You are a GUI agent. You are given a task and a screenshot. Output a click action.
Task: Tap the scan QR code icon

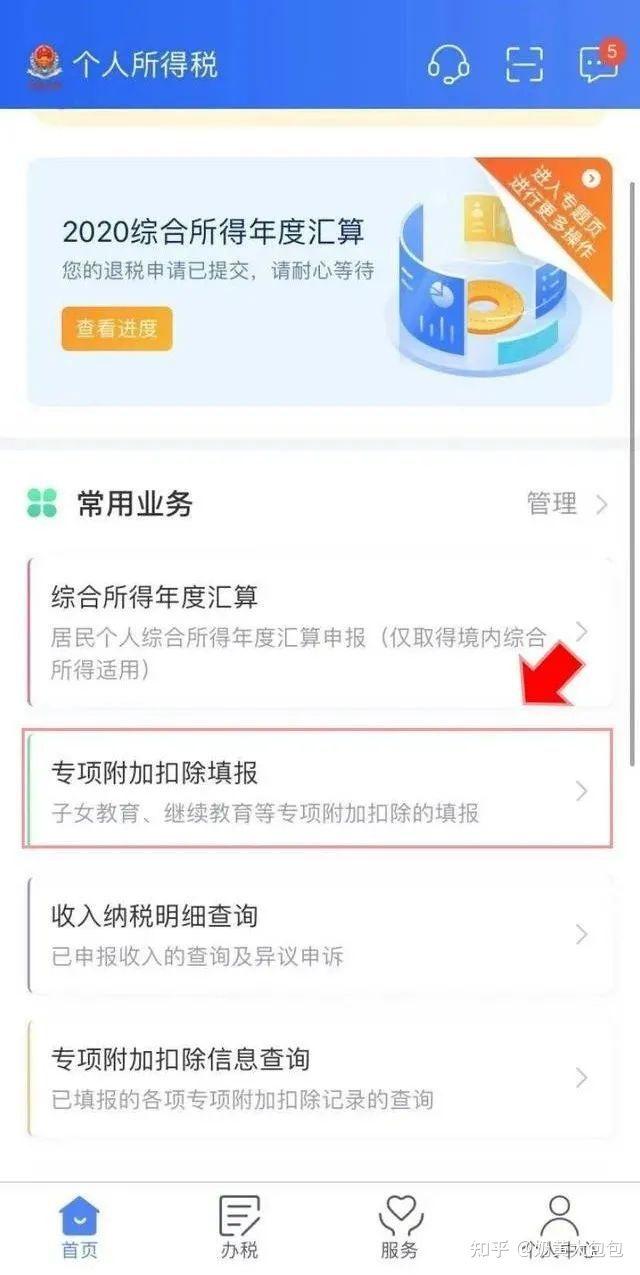523,64
